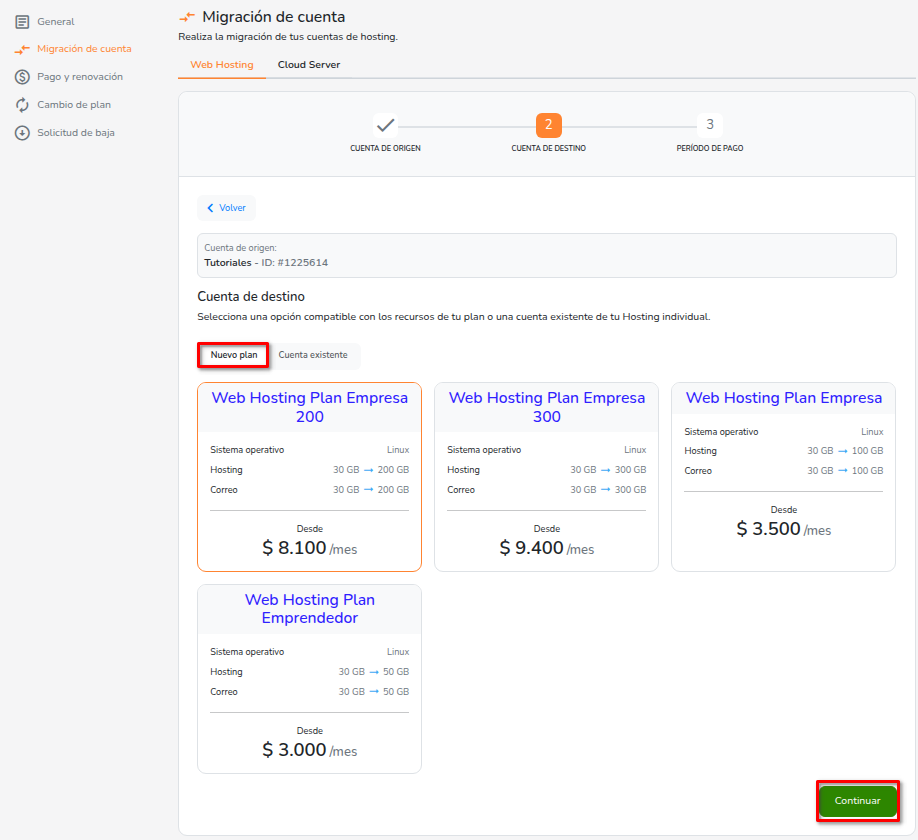Open Cambio de plan sidebar item
Image resolution: width=918 pixels, height=840 pixels.
coord(74,105)
